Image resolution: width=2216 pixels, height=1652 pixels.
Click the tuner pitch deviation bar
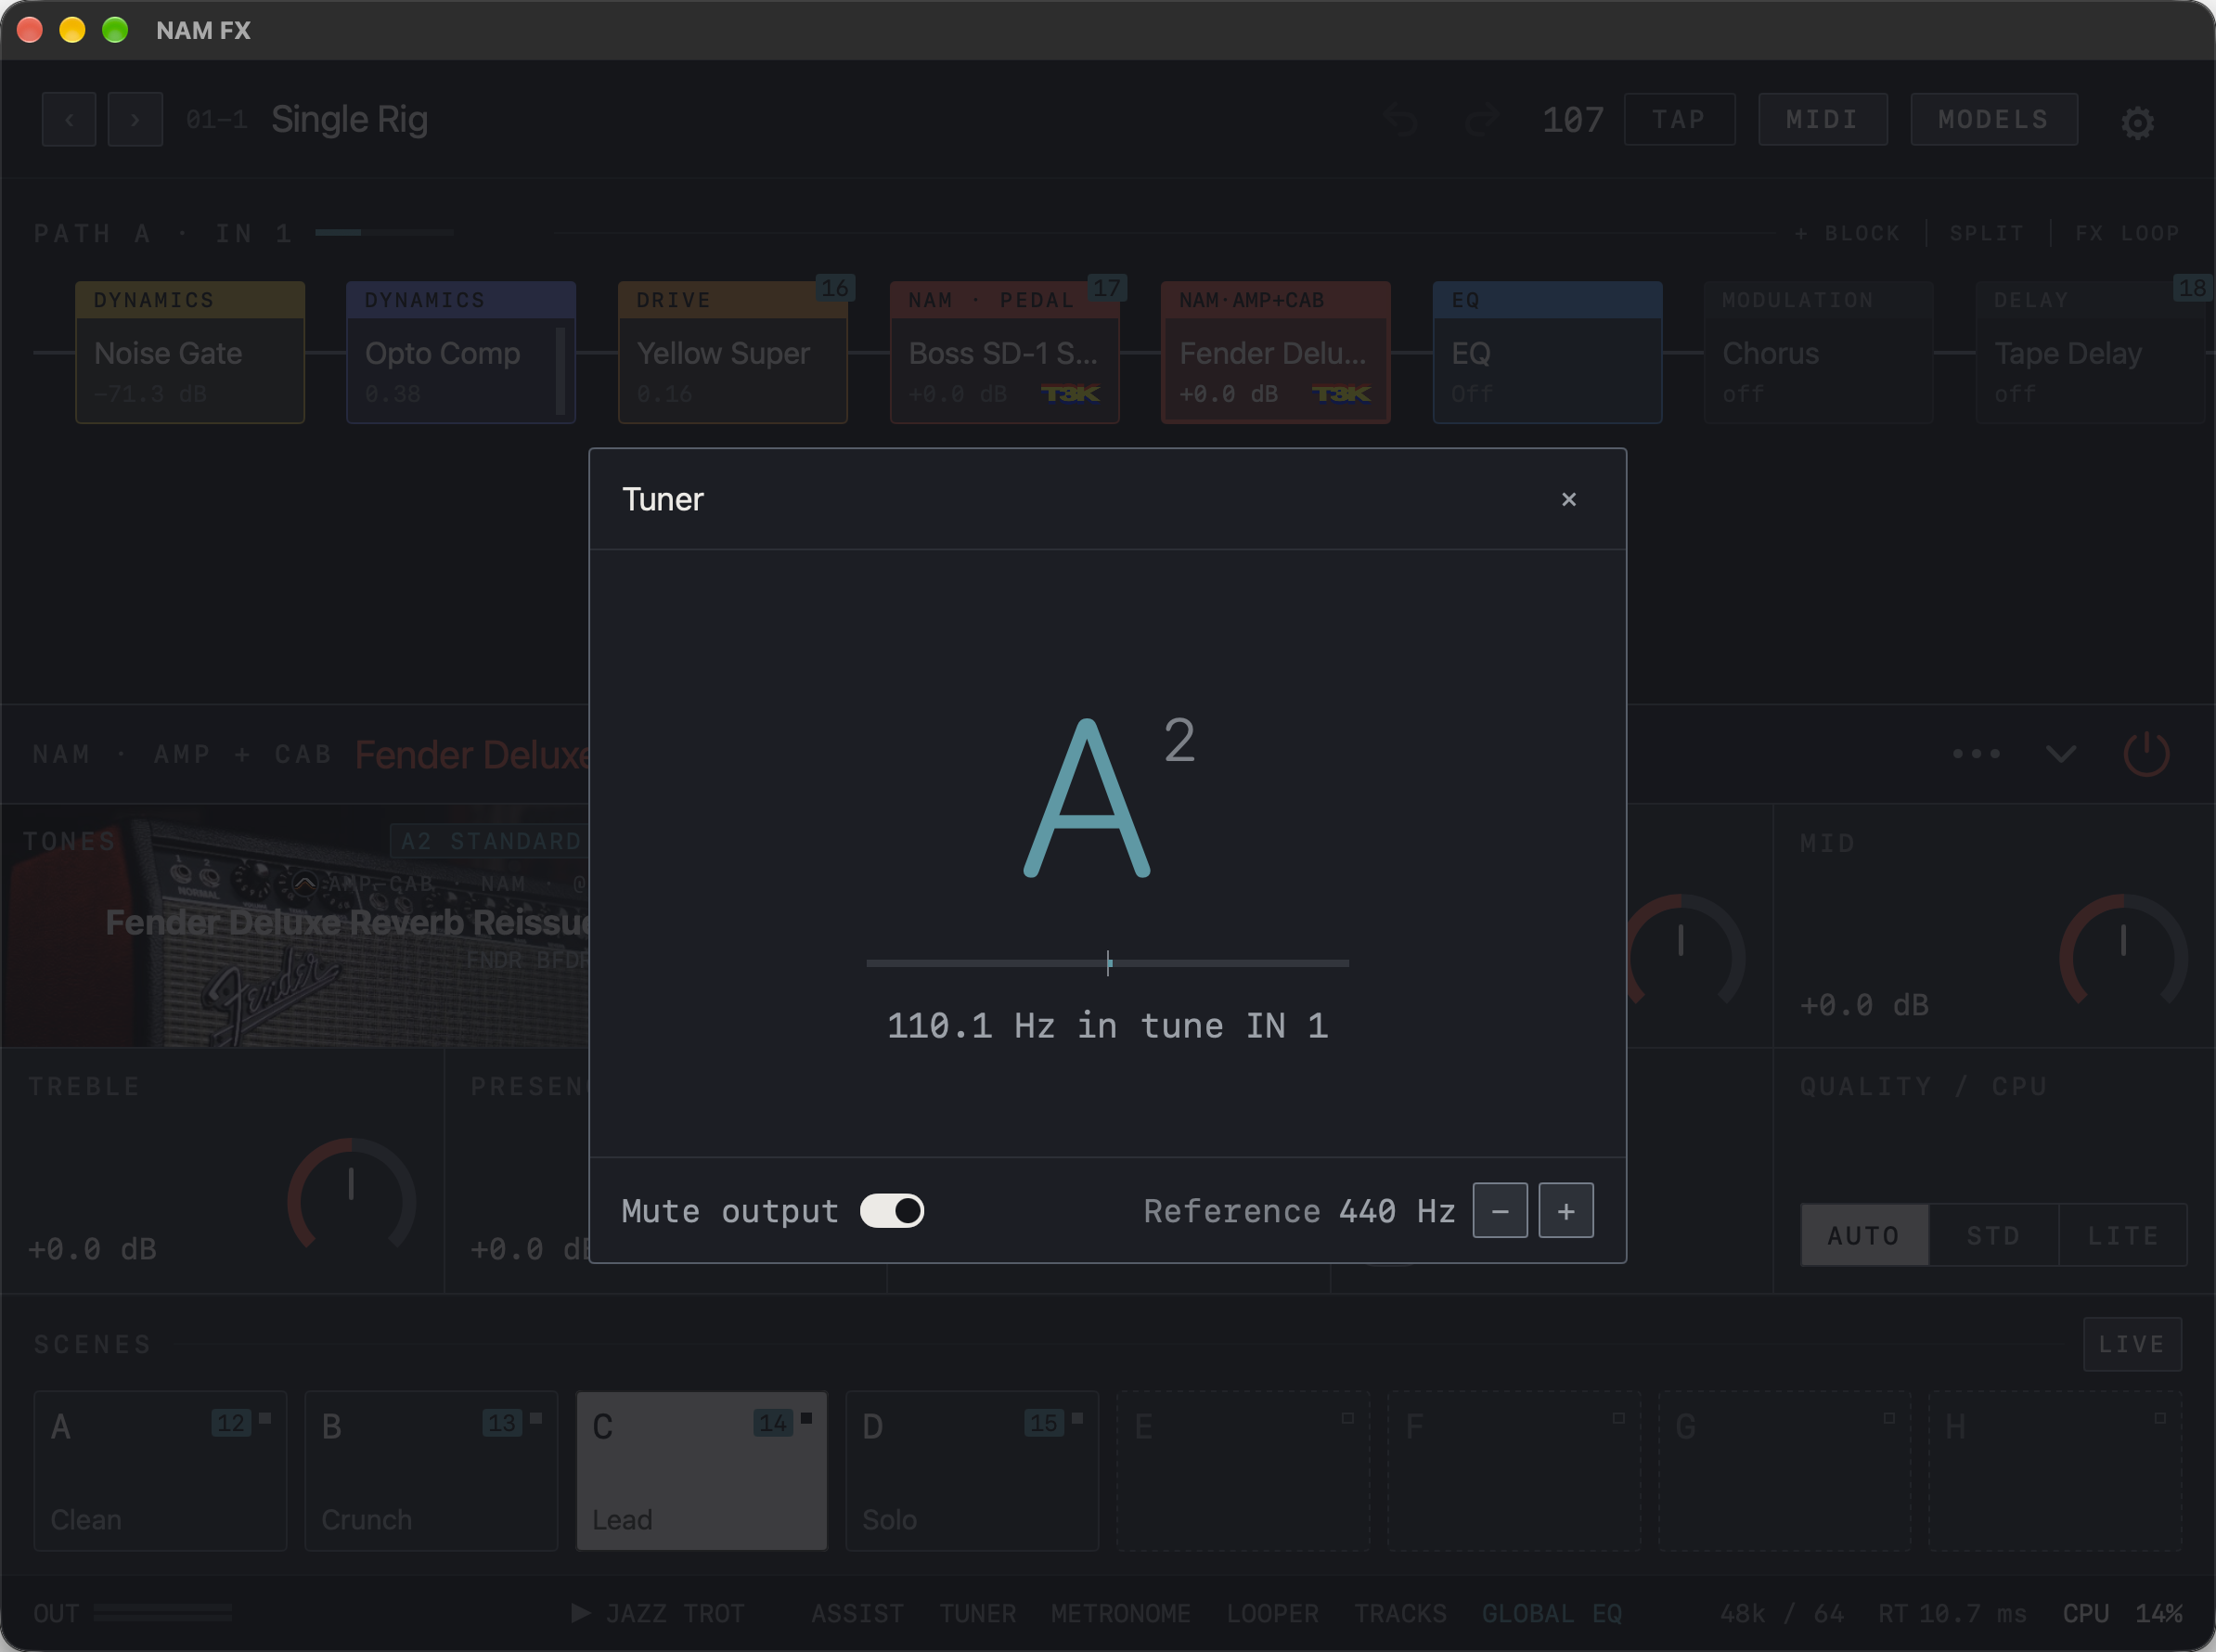[1108, 963]
